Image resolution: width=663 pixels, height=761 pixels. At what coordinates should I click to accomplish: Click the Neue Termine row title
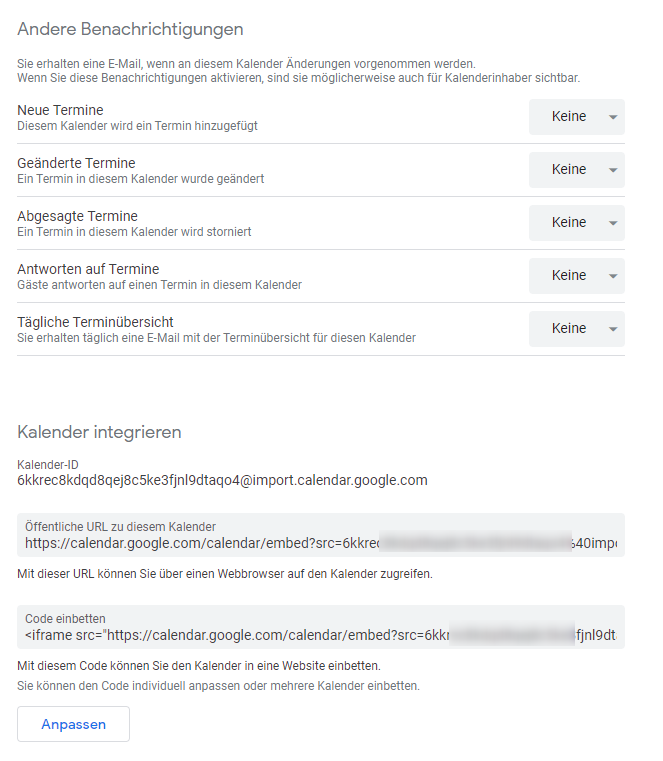click(x=60, y=110)
